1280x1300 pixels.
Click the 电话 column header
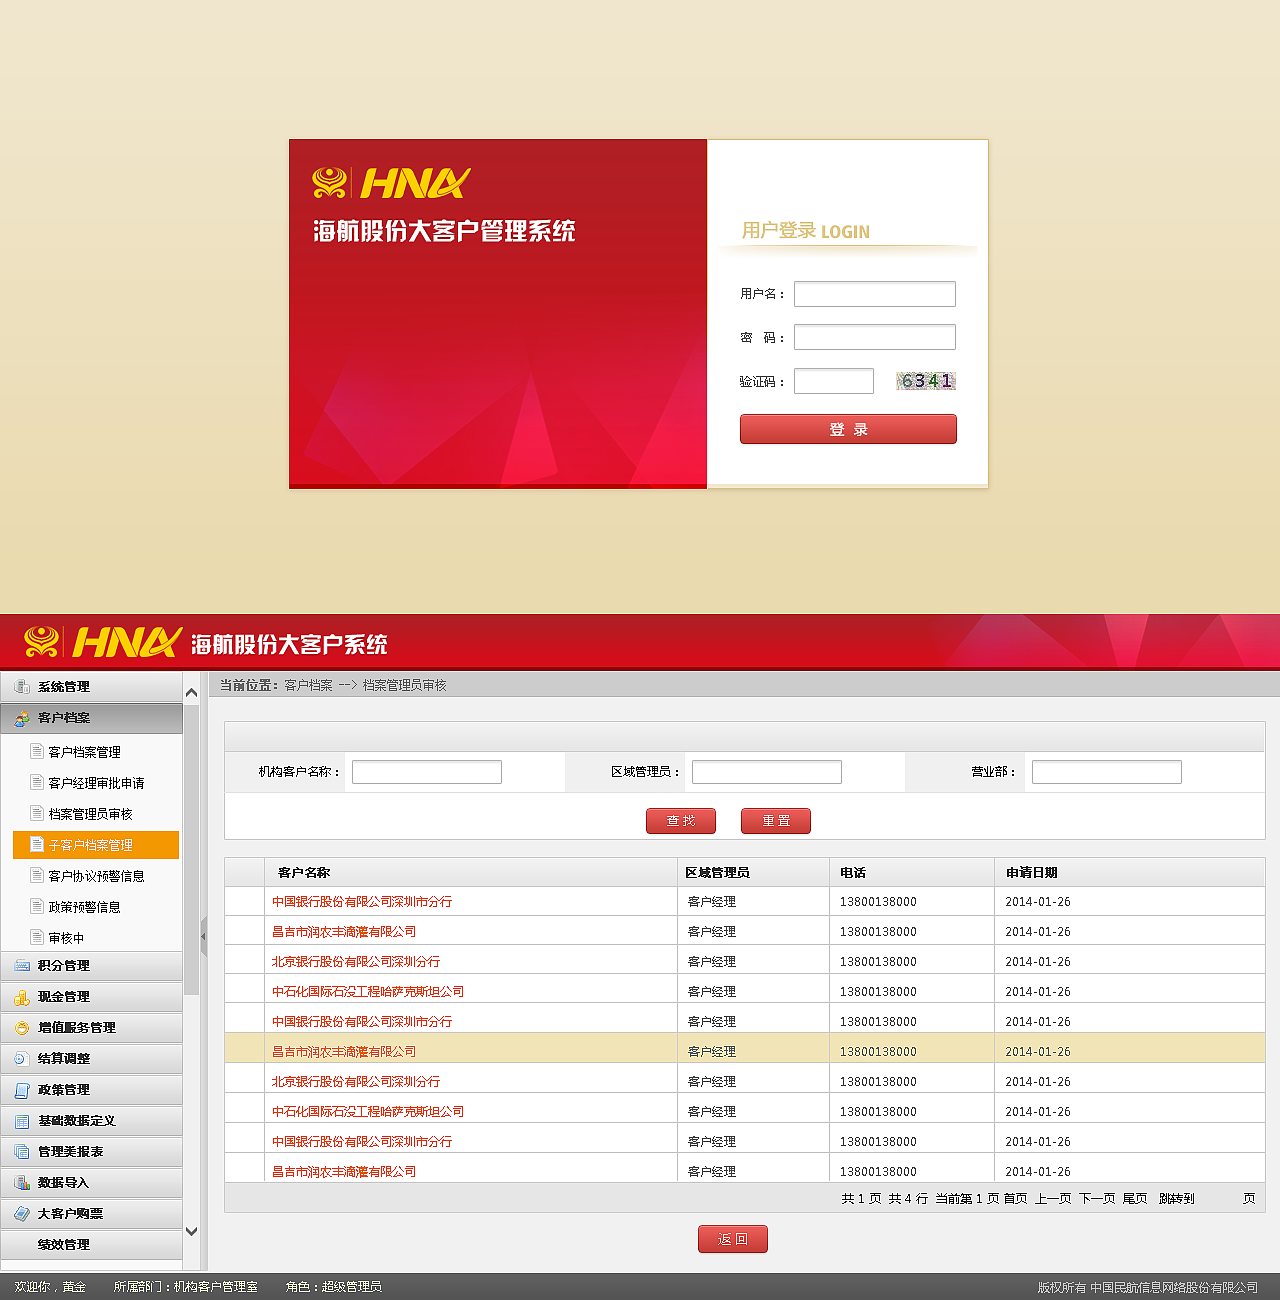(853, 873)
